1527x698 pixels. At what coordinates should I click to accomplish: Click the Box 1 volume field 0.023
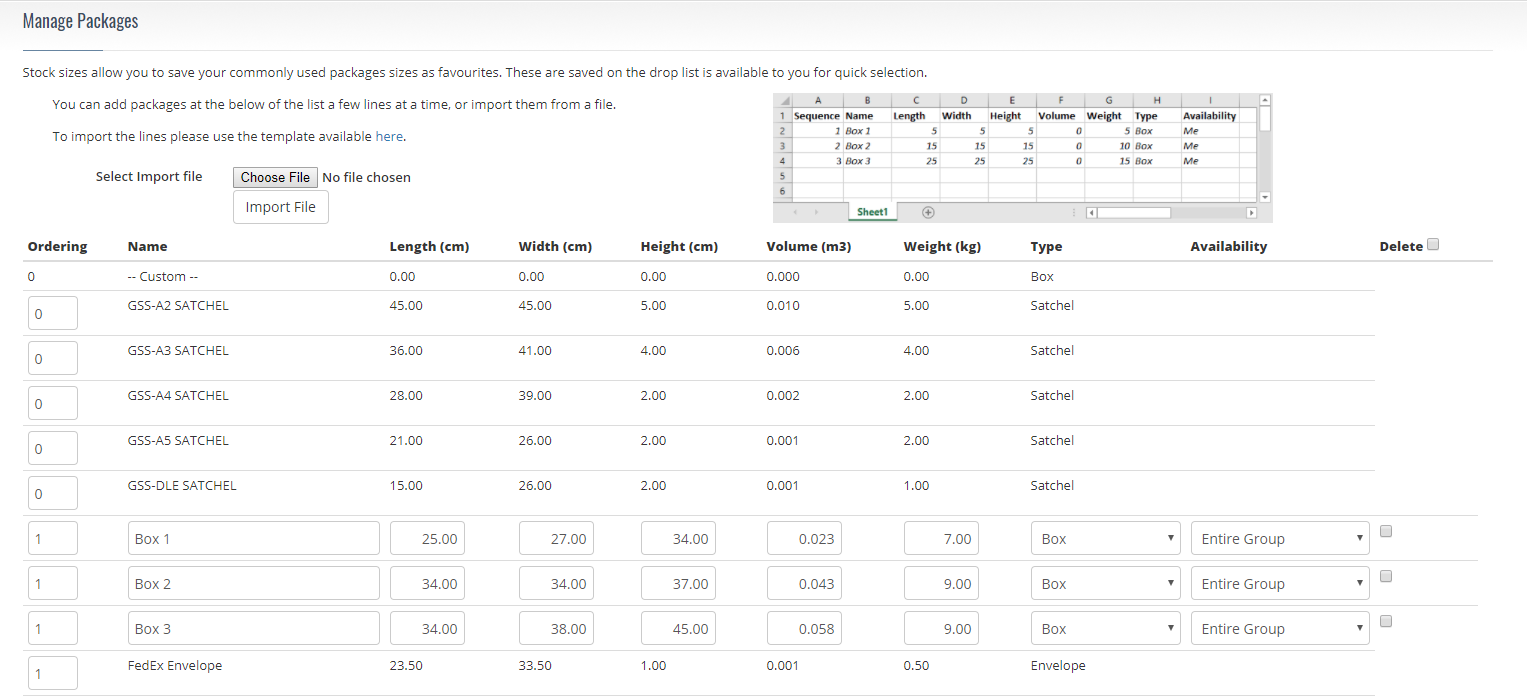(x=804, y=538)
